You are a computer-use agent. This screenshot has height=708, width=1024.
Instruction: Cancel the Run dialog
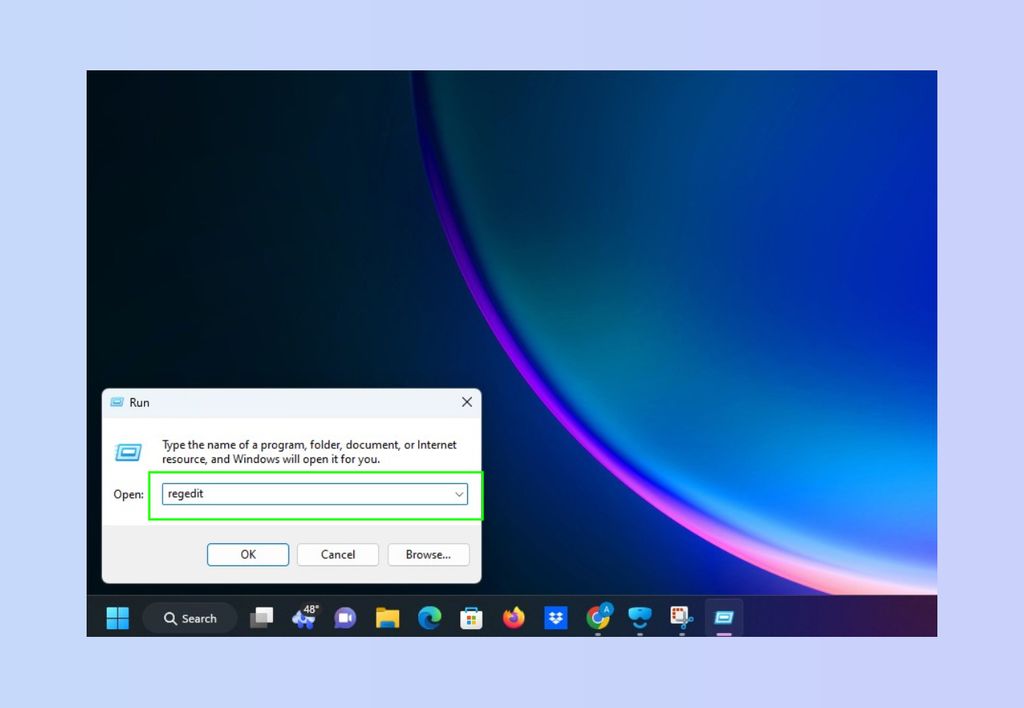pyautogui.click(x=337, y=554)
